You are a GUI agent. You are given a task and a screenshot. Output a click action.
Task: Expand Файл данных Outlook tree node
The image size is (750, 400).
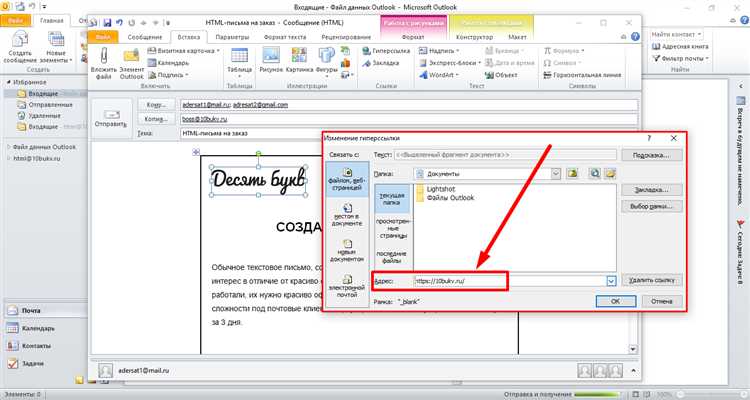9,147
